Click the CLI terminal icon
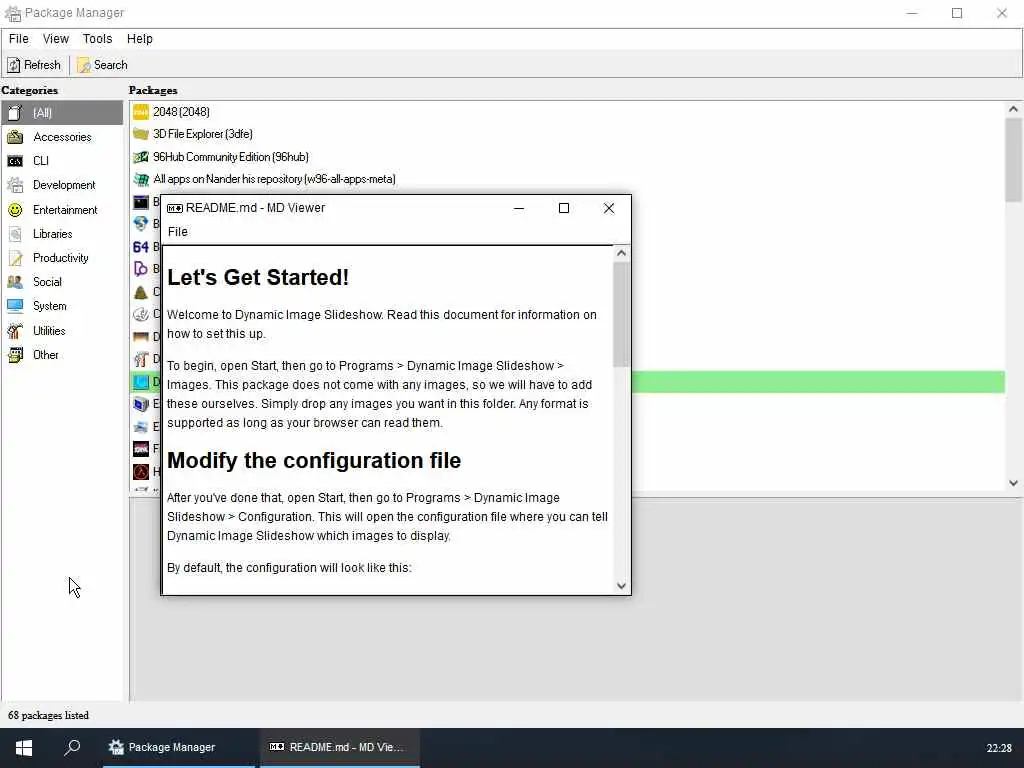 [x=15, y=161]
